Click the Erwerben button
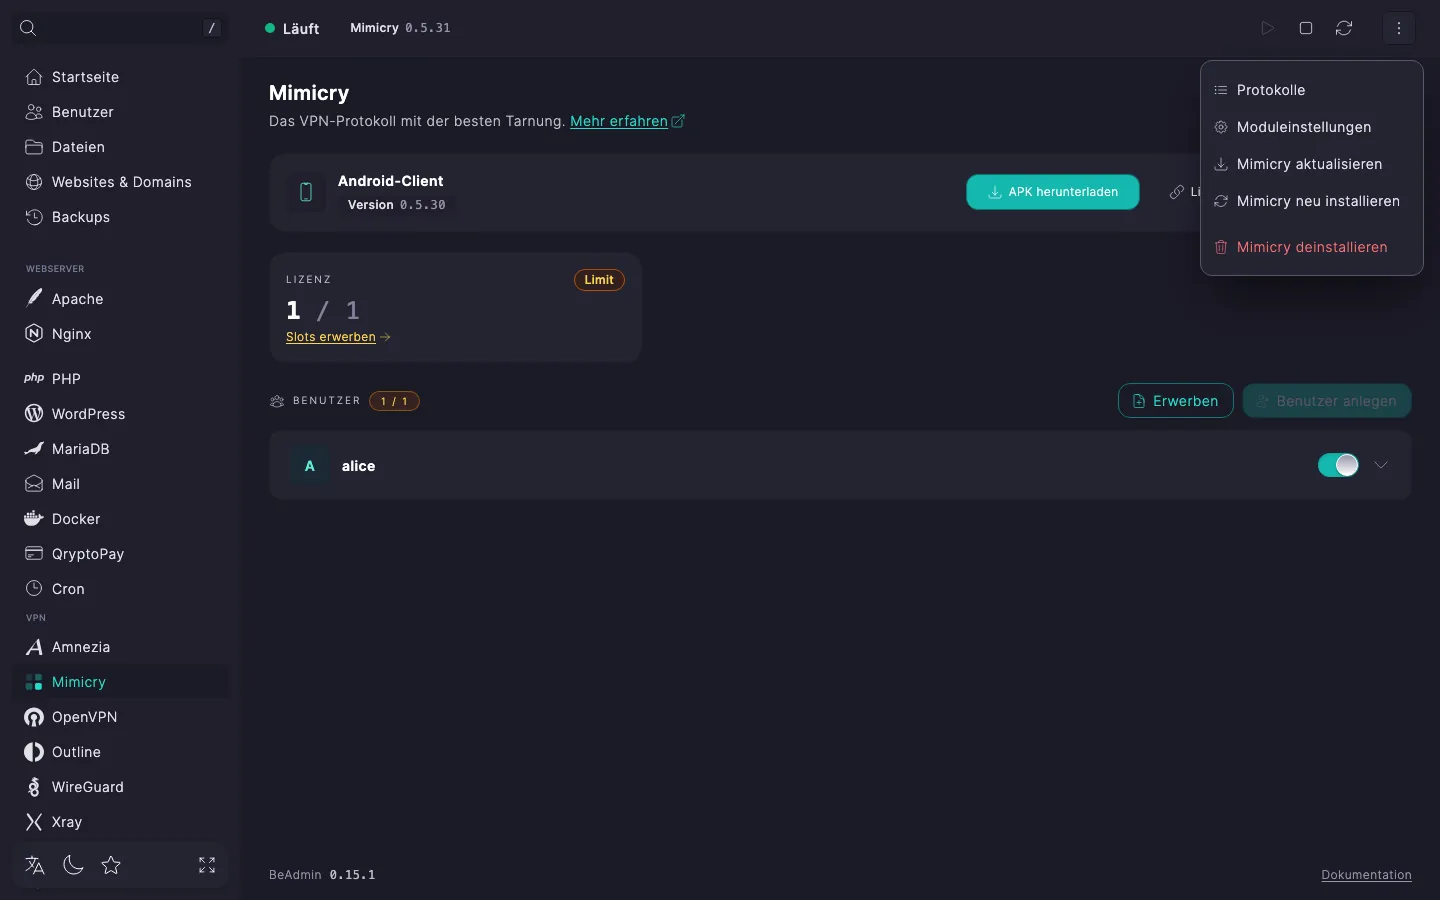1440x900 pixels. [x=1175, y=401]
